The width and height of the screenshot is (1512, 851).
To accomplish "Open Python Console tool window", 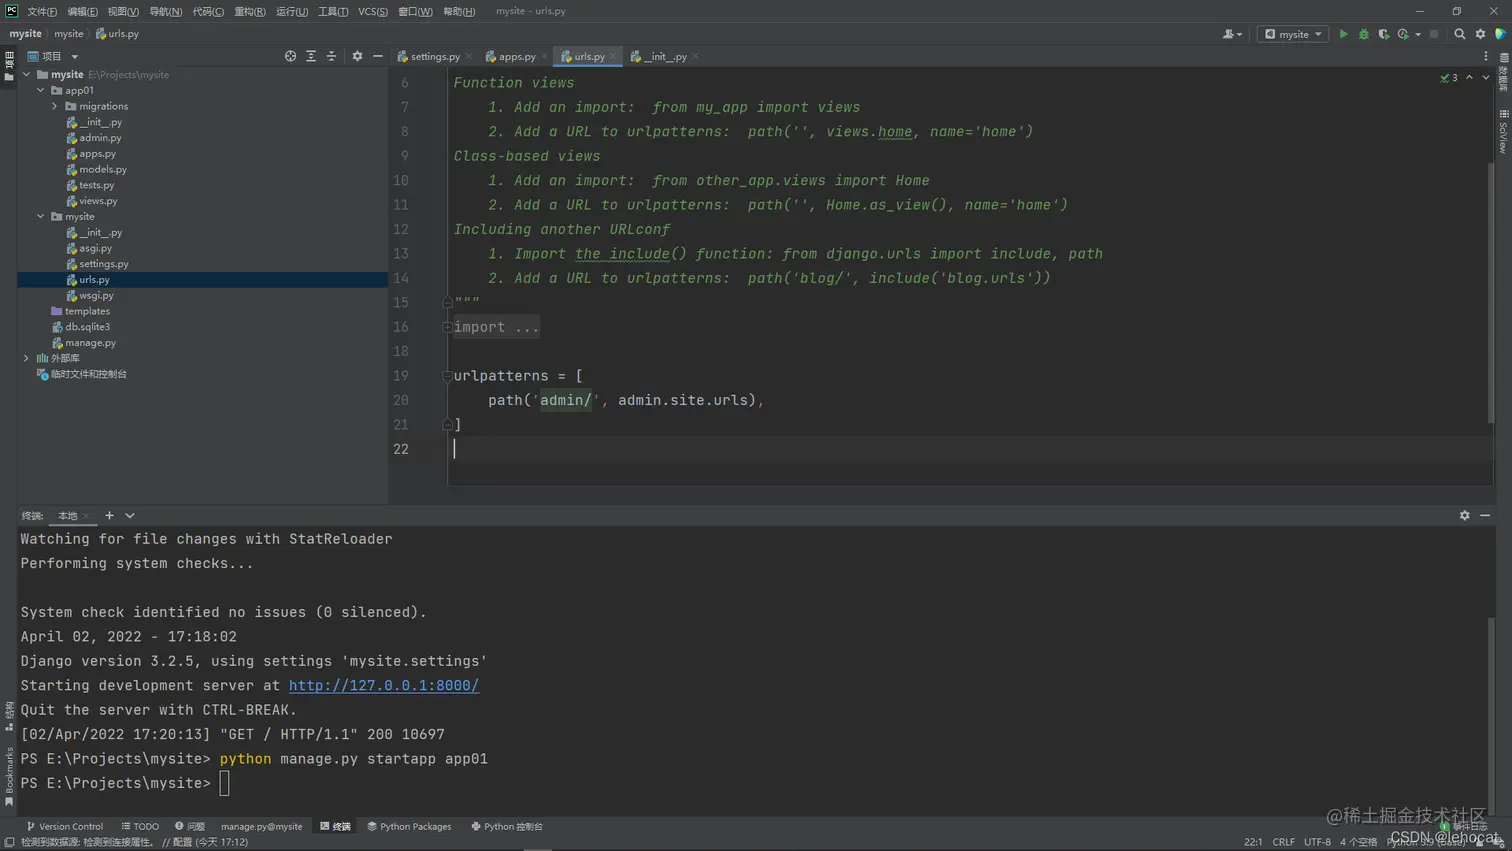I will coord(507,826).
